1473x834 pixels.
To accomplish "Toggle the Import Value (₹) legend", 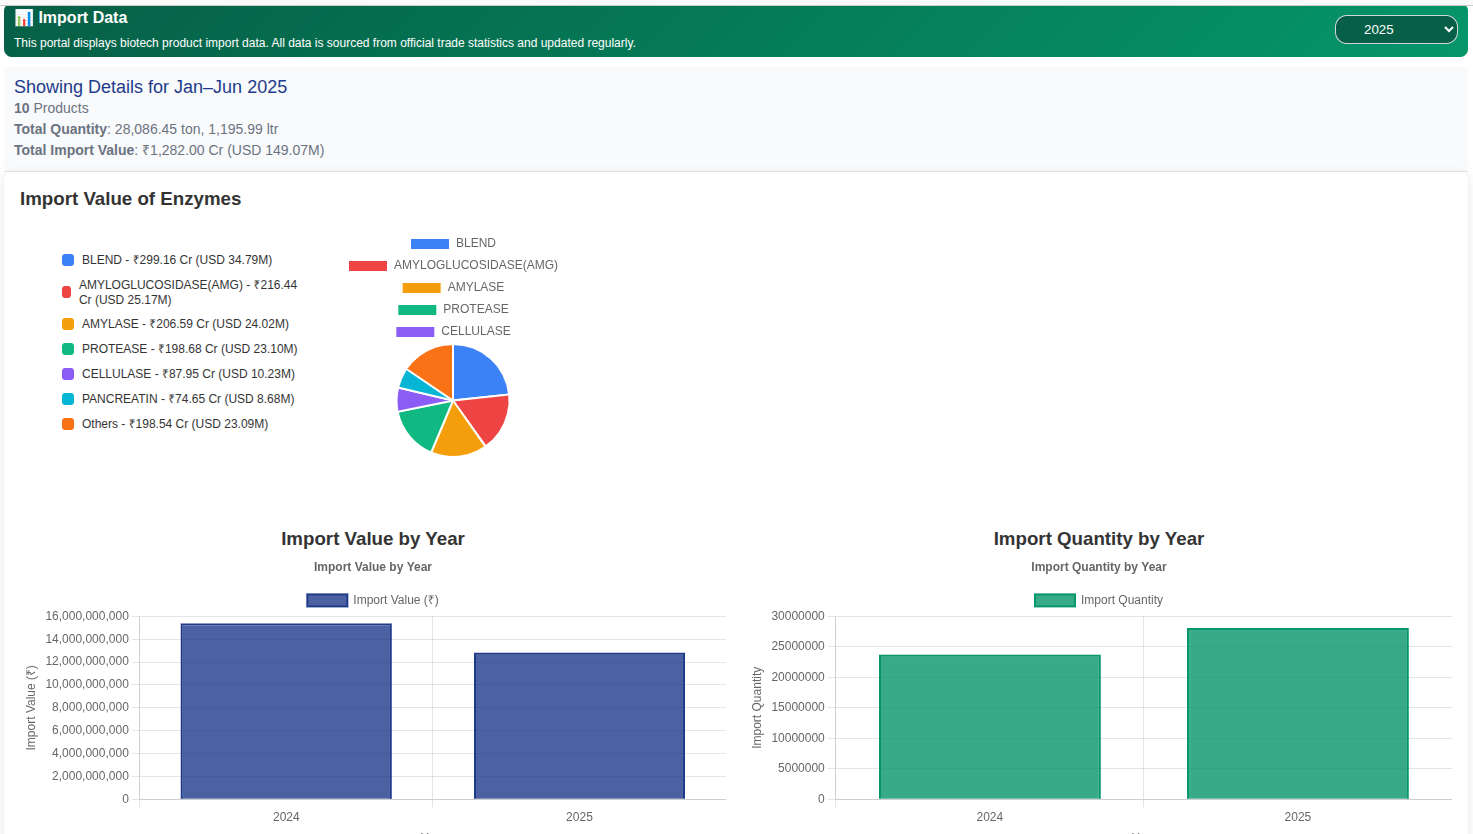I will tap(372, 600).
